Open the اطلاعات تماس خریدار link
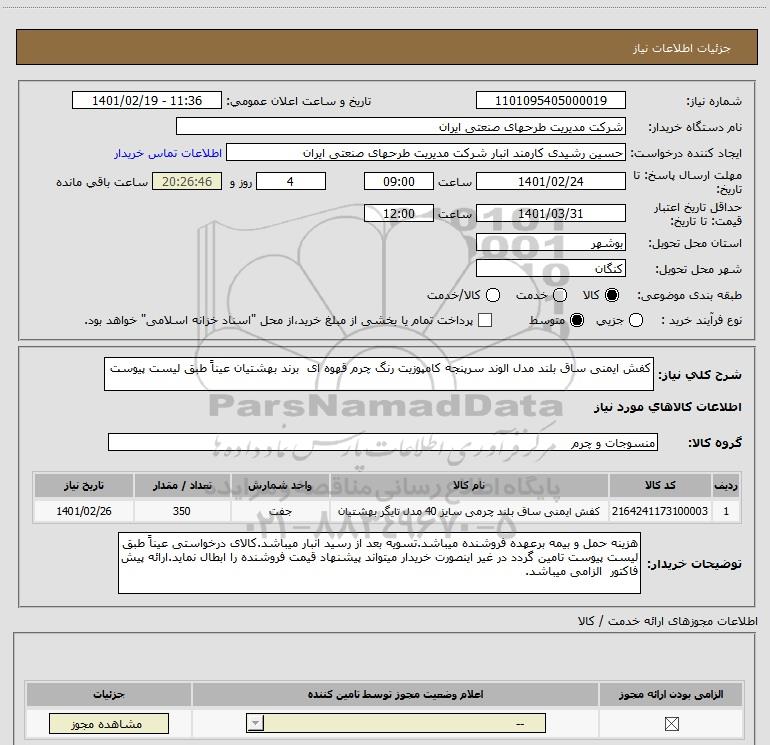The image size is (770, 745). tap(168, 153)
